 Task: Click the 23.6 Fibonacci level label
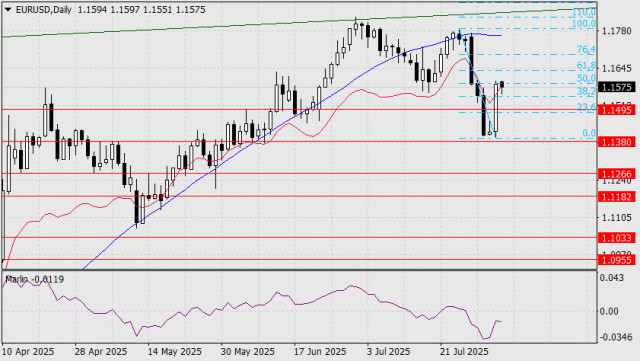click(586, 107)
